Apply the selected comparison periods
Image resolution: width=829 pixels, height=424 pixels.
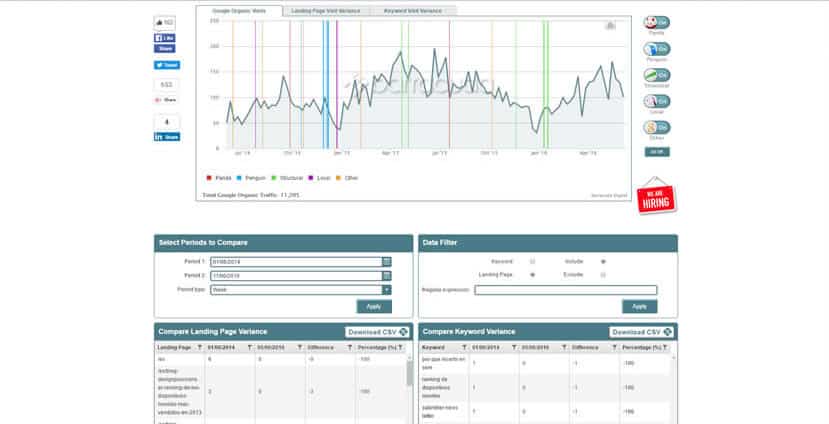tap(374, 307)
